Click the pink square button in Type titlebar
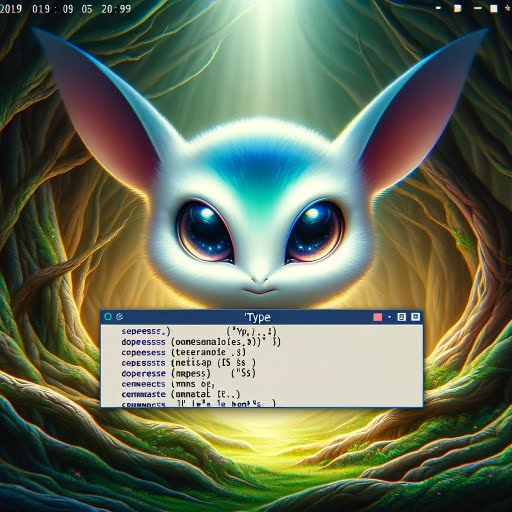The image size is (512, 512). pyautogui.click(x=377, y=317)
